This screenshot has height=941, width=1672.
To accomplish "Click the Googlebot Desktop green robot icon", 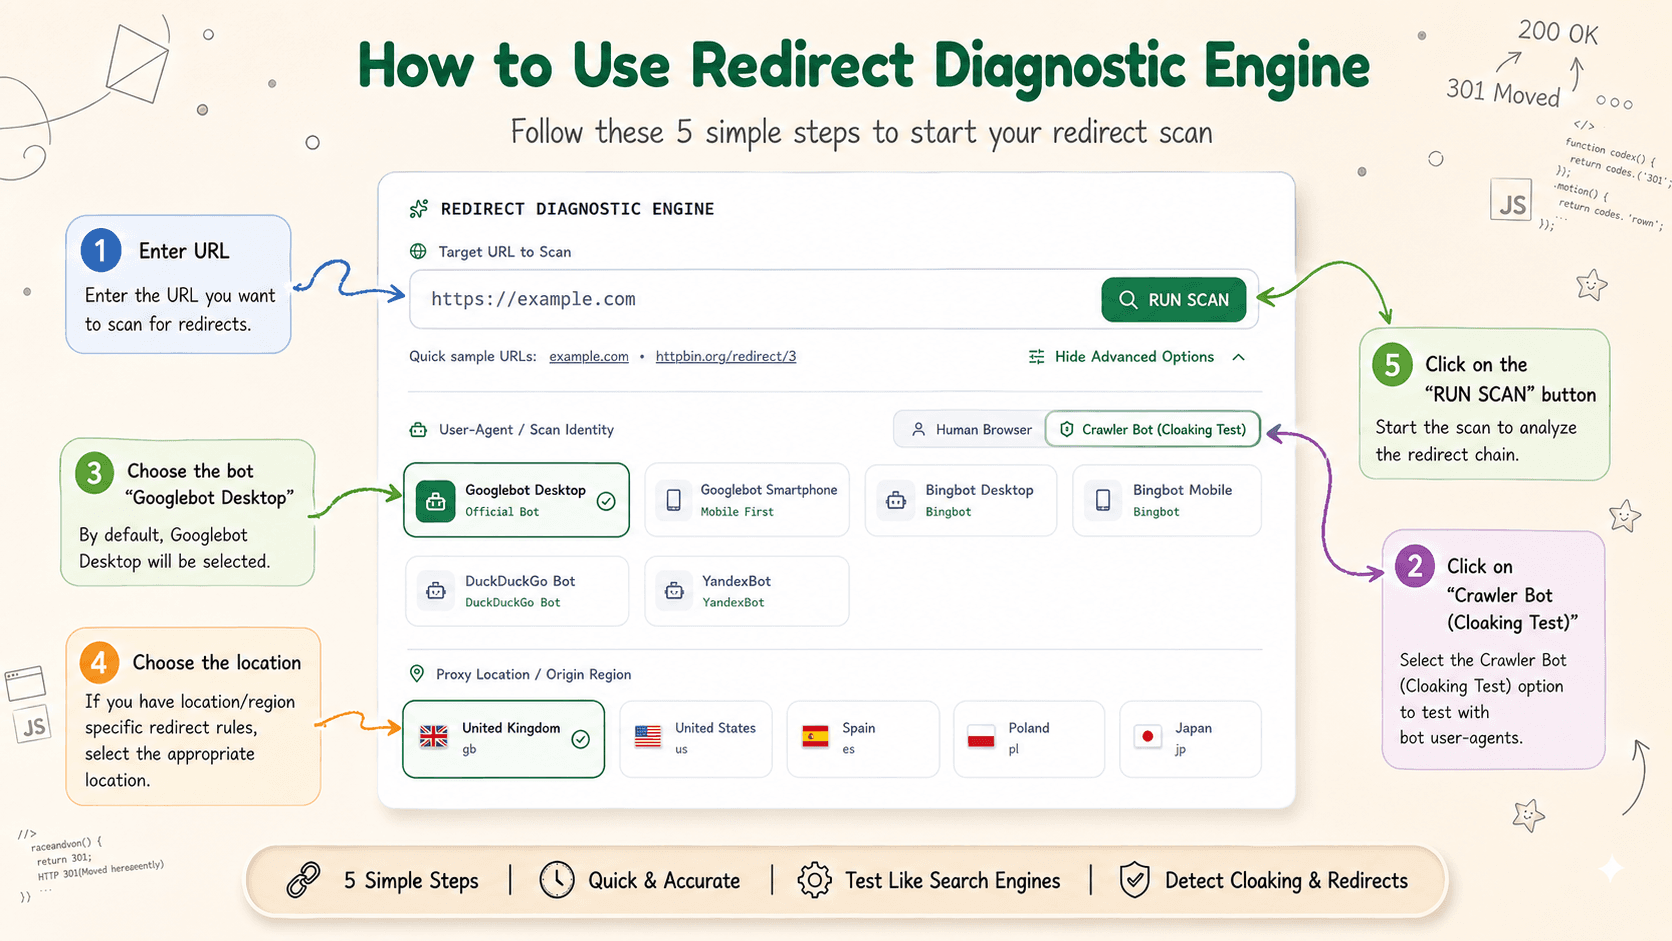I will (436, 501).
